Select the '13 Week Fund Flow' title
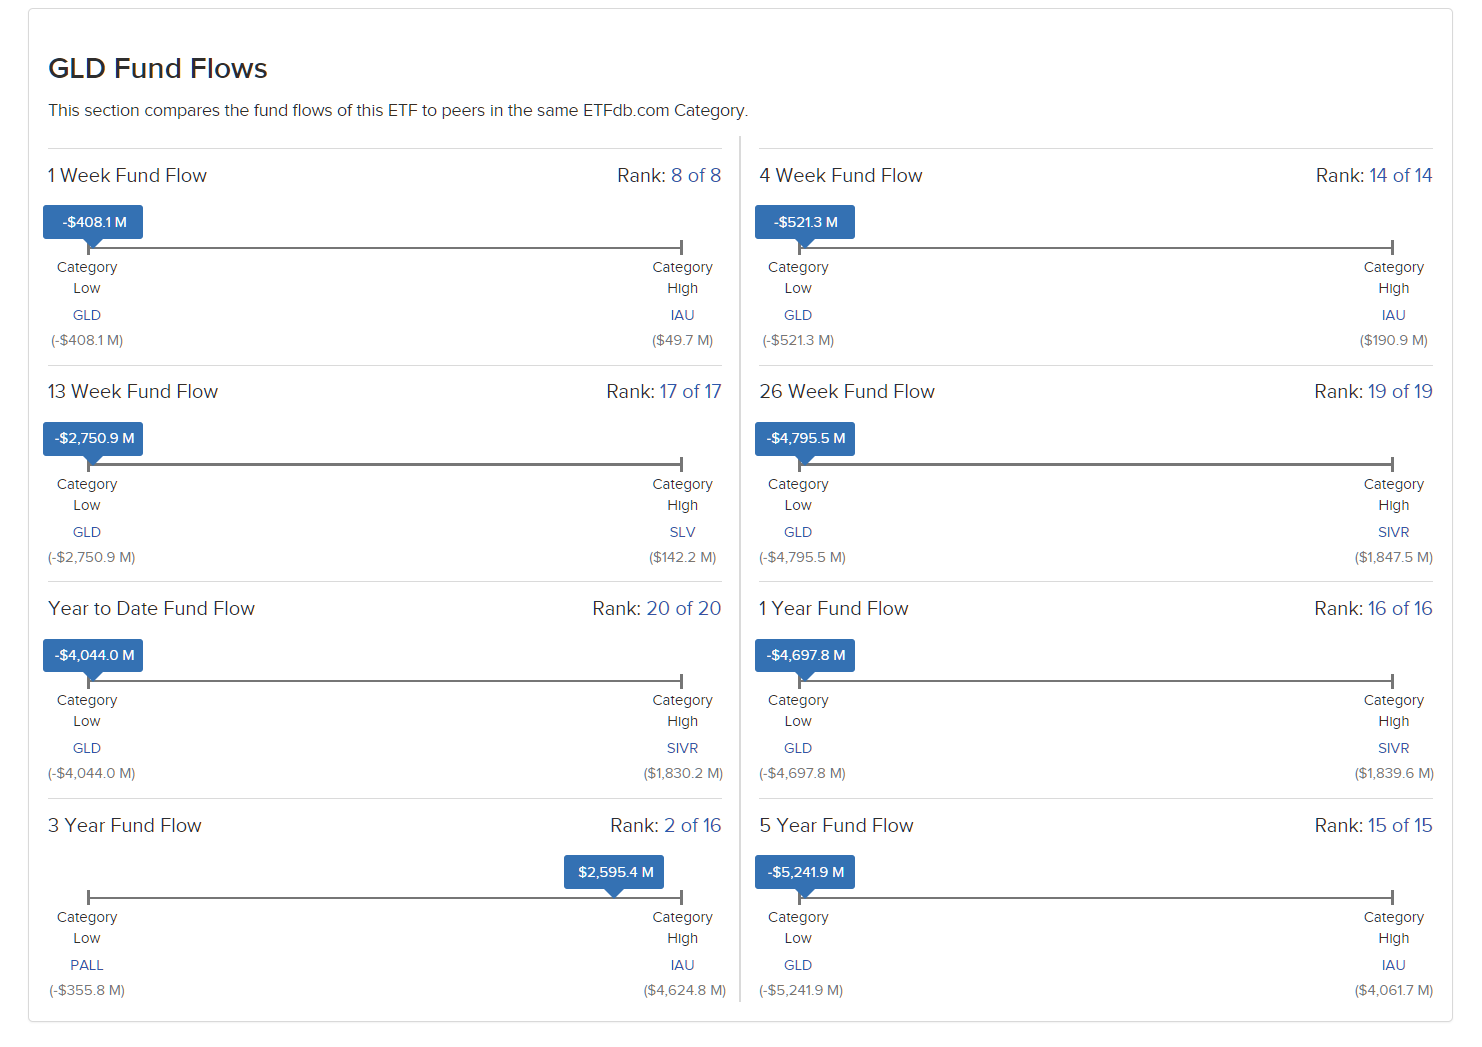 click(x=133, y=392)
